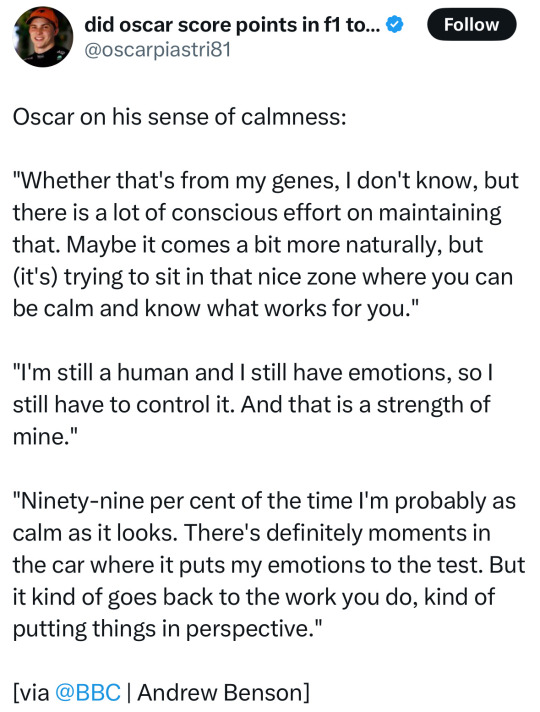This screenshot has width=540, height=712.
Task: Visit the @BBC mention link
Action: pyautogui.click(x=88, y=692)
